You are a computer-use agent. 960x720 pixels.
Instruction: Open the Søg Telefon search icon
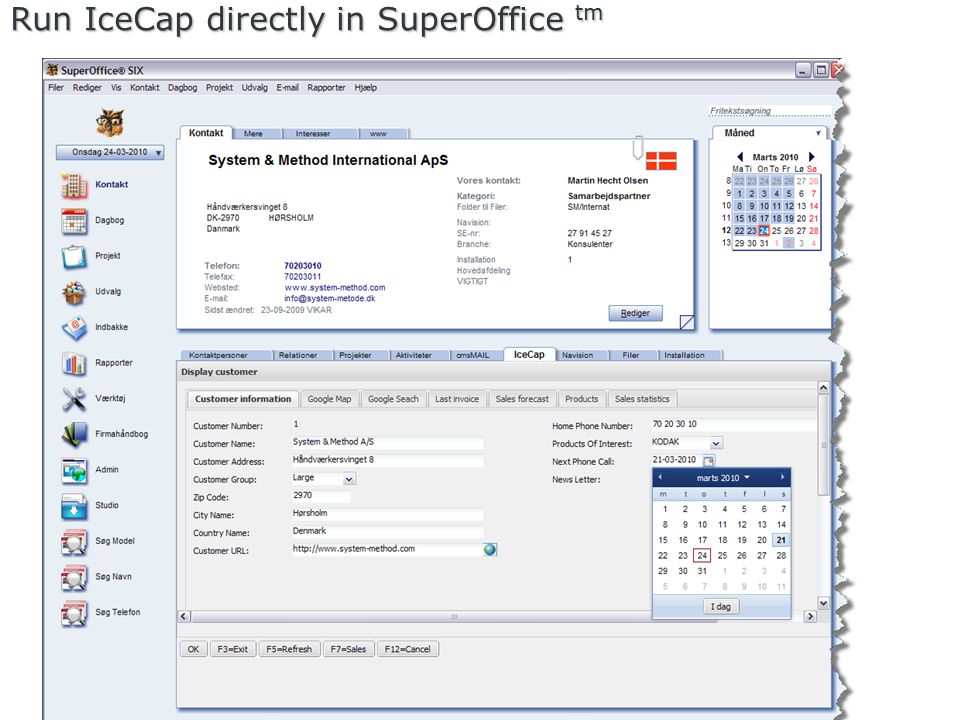74,612
